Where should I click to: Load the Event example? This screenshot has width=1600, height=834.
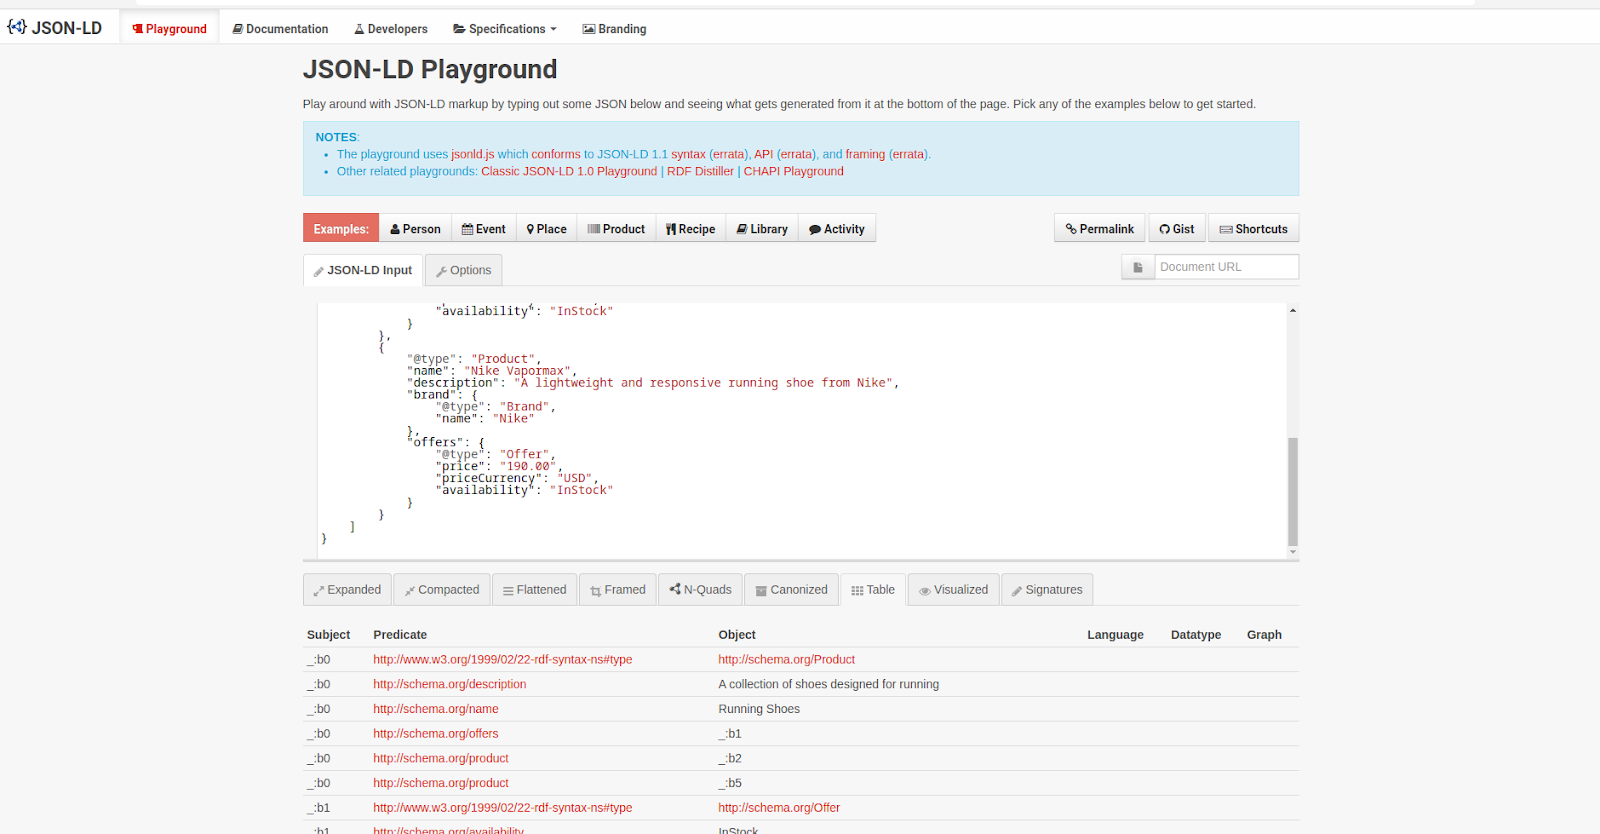click(x=484, y=229)
